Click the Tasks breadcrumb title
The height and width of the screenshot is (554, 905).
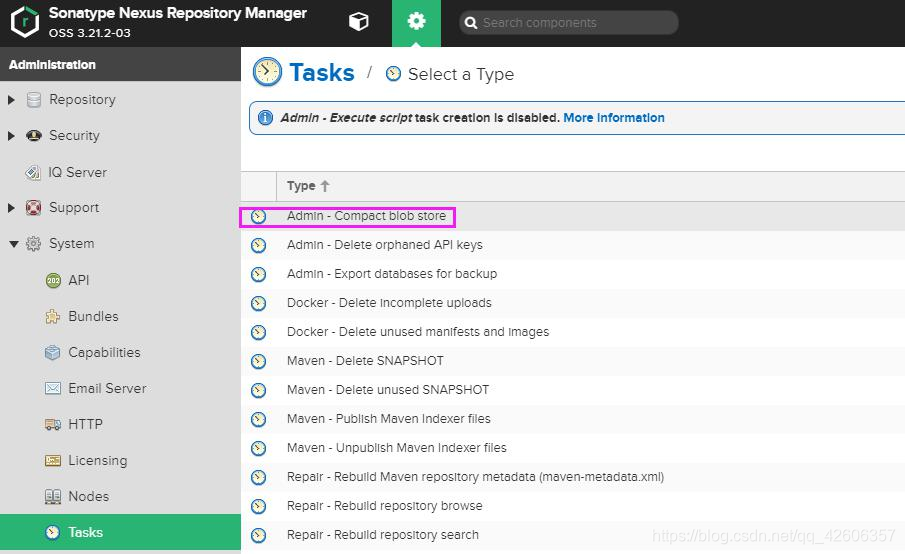321,73
